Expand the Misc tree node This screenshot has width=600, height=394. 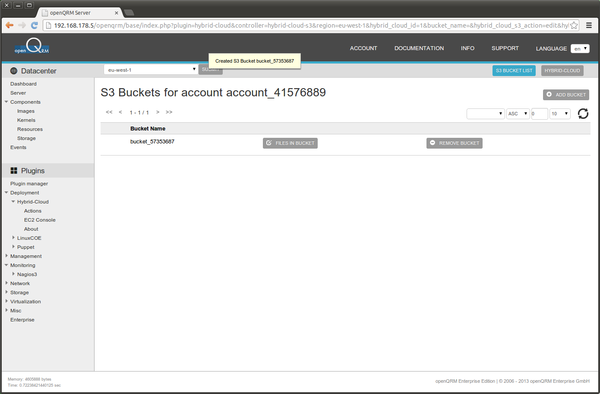pyautogui.click(x=6, y=311)
